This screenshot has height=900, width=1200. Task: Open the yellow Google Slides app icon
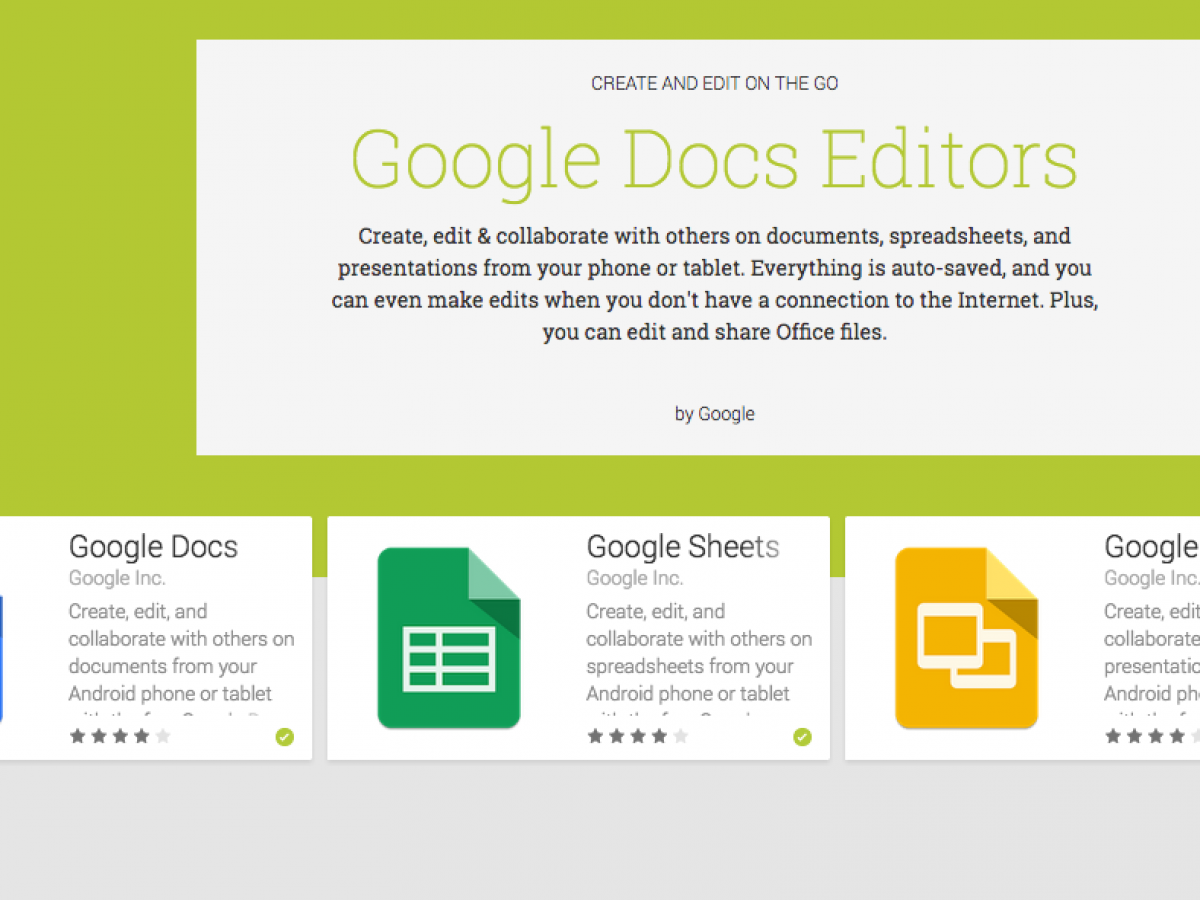pos(966,638)
